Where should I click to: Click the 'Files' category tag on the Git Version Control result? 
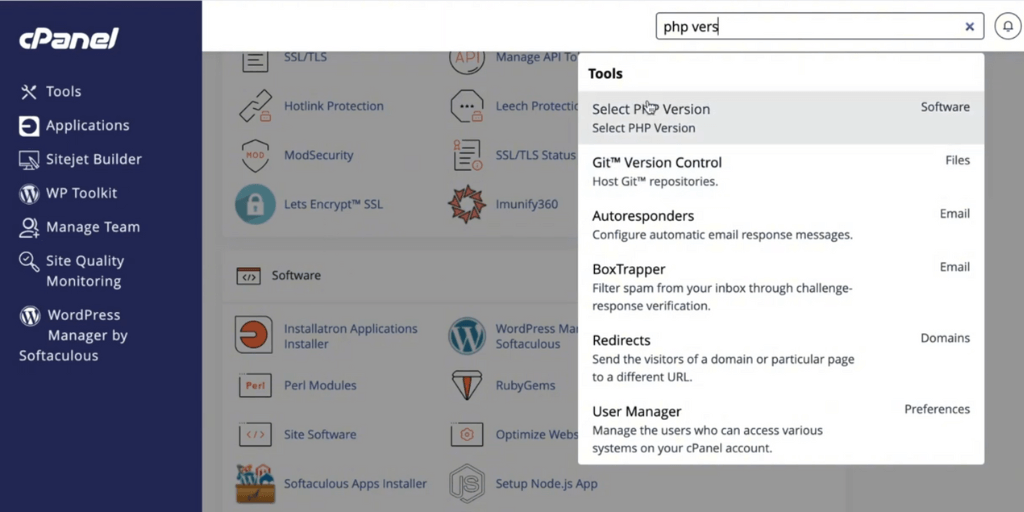point(957,160)
